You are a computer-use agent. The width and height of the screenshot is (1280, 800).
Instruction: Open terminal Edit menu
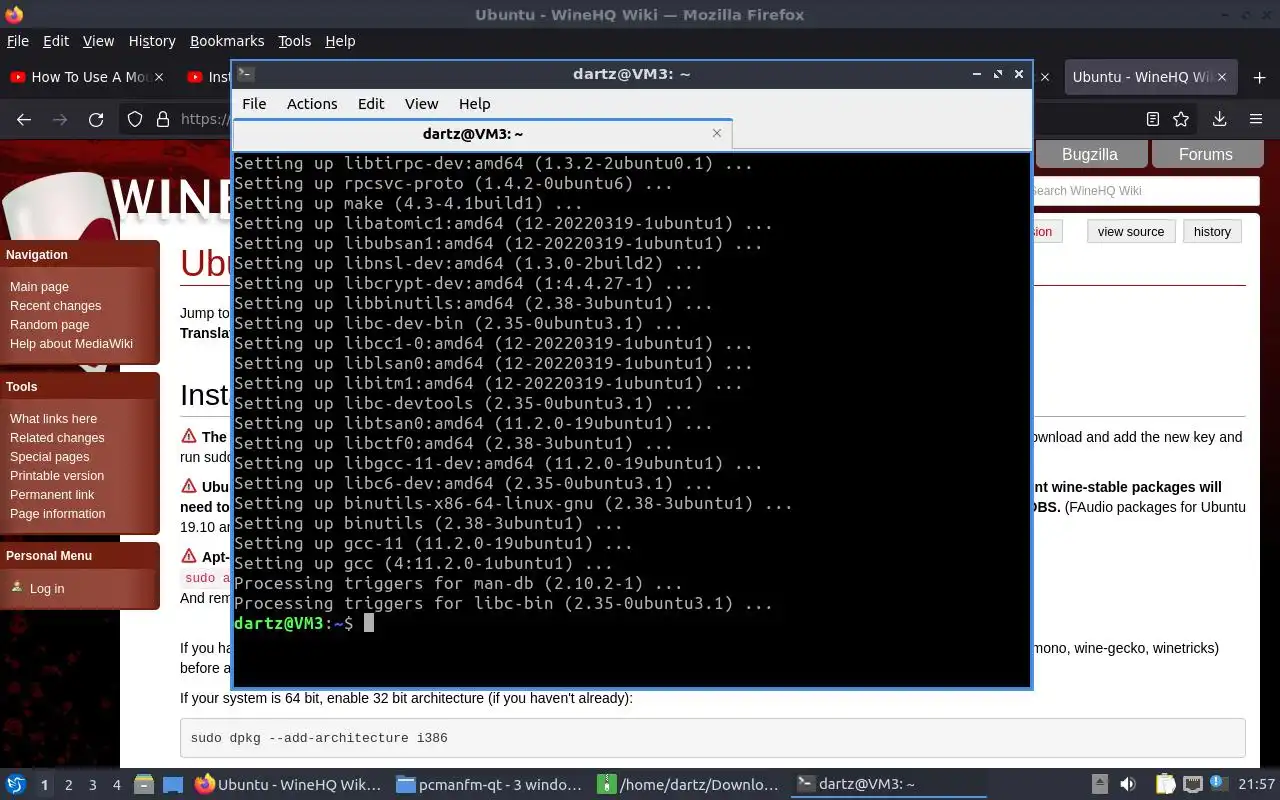pyautogui.click(x=371, y=104)
